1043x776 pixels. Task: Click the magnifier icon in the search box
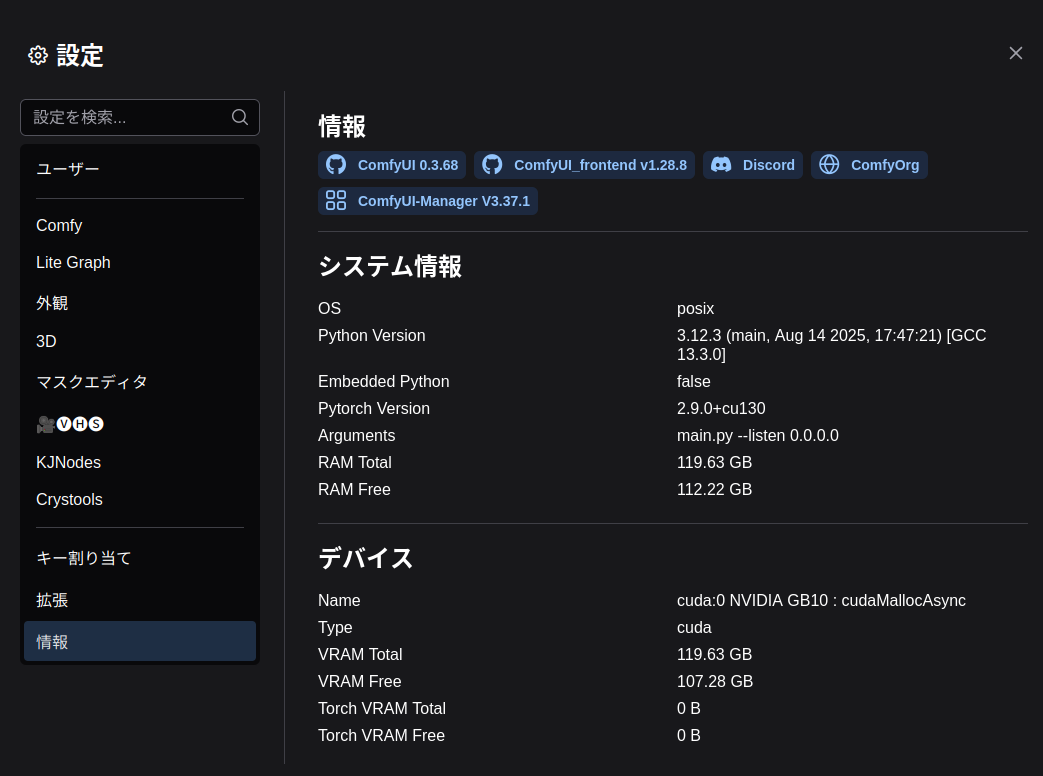tap(240, 117)
